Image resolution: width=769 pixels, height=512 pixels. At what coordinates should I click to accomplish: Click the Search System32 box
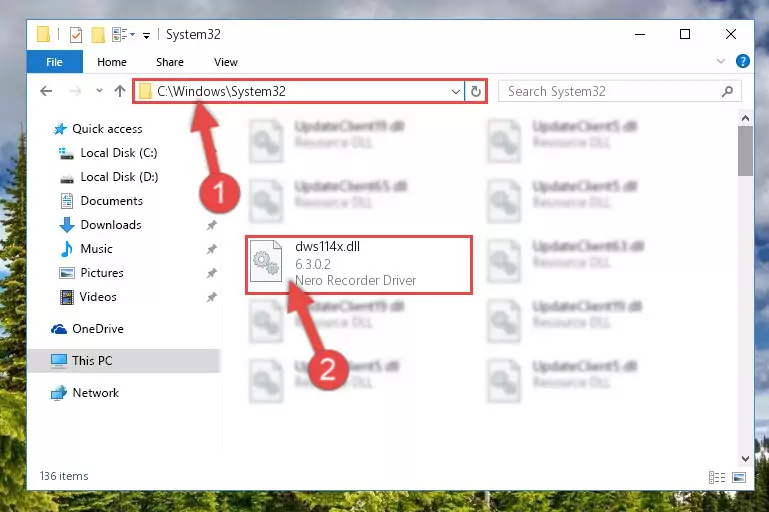[619, 92]
